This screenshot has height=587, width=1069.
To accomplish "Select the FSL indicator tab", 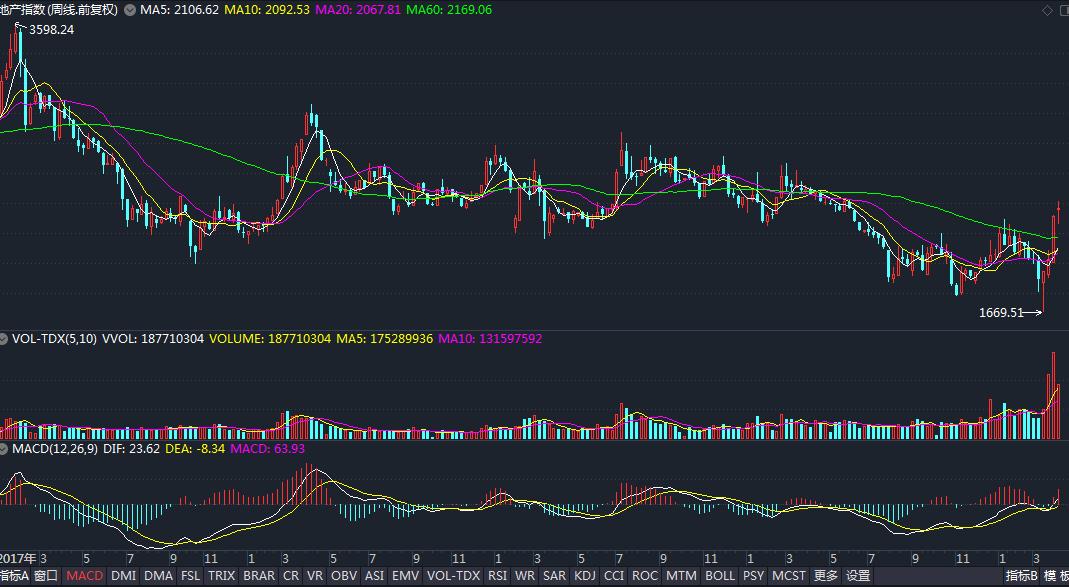I will pyautogui.click(x=190, y=576).
